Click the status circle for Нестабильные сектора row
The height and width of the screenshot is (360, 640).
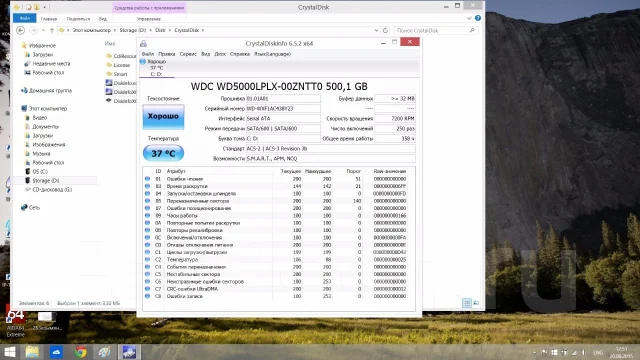click(147, 274)
